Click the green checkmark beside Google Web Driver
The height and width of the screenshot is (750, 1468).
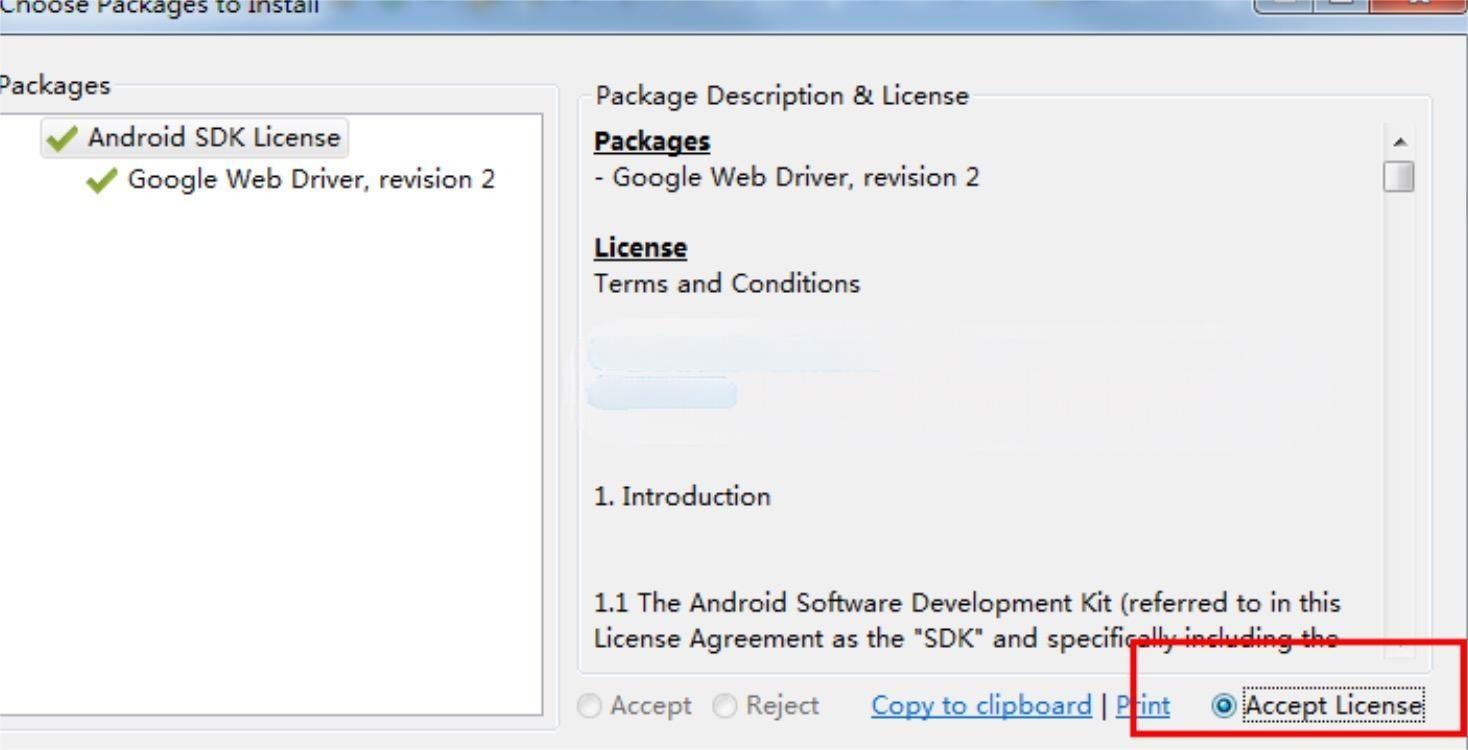click(x=101, y=180)
